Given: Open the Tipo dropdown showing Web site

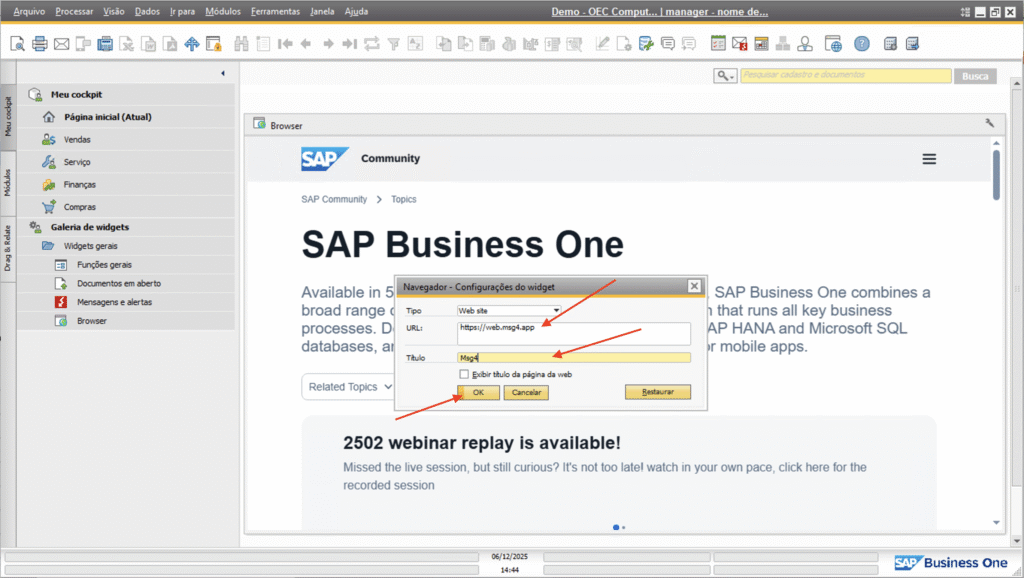Looking at the screenshot, I should pyautogui.click(x=509, y=311).
